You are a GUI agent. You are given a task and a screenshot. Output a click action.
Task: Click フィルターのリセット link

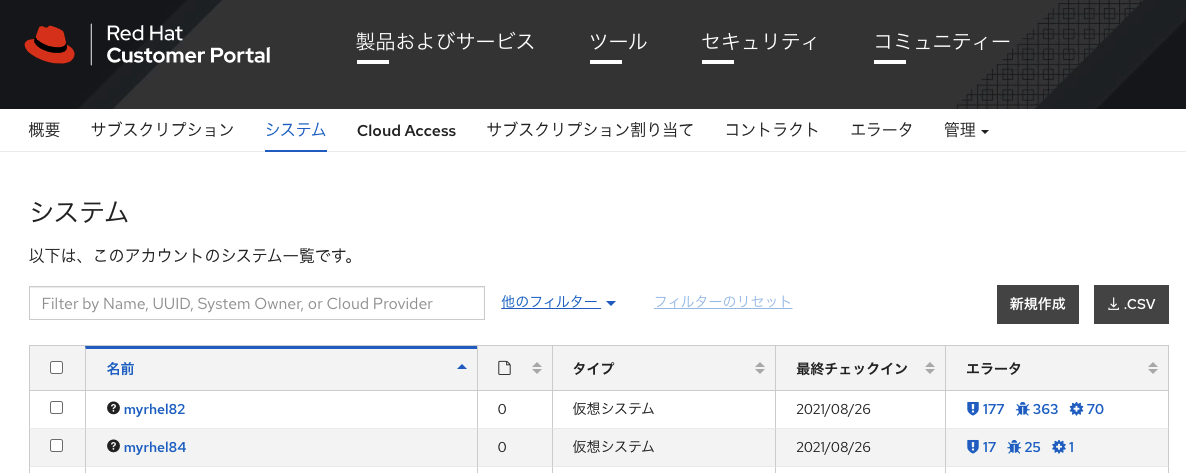[723, 302]
